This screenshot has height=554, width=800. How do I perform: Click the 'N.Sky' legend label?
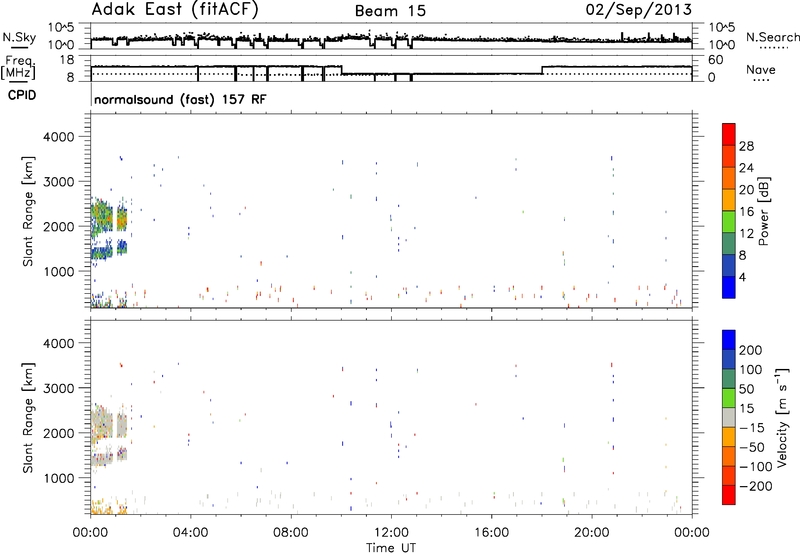[x=19, y=37]
